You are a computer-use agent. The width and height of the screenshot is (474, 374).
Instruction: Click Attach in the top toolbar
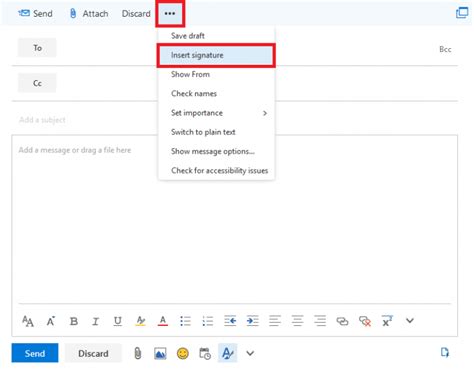[89, 14]
